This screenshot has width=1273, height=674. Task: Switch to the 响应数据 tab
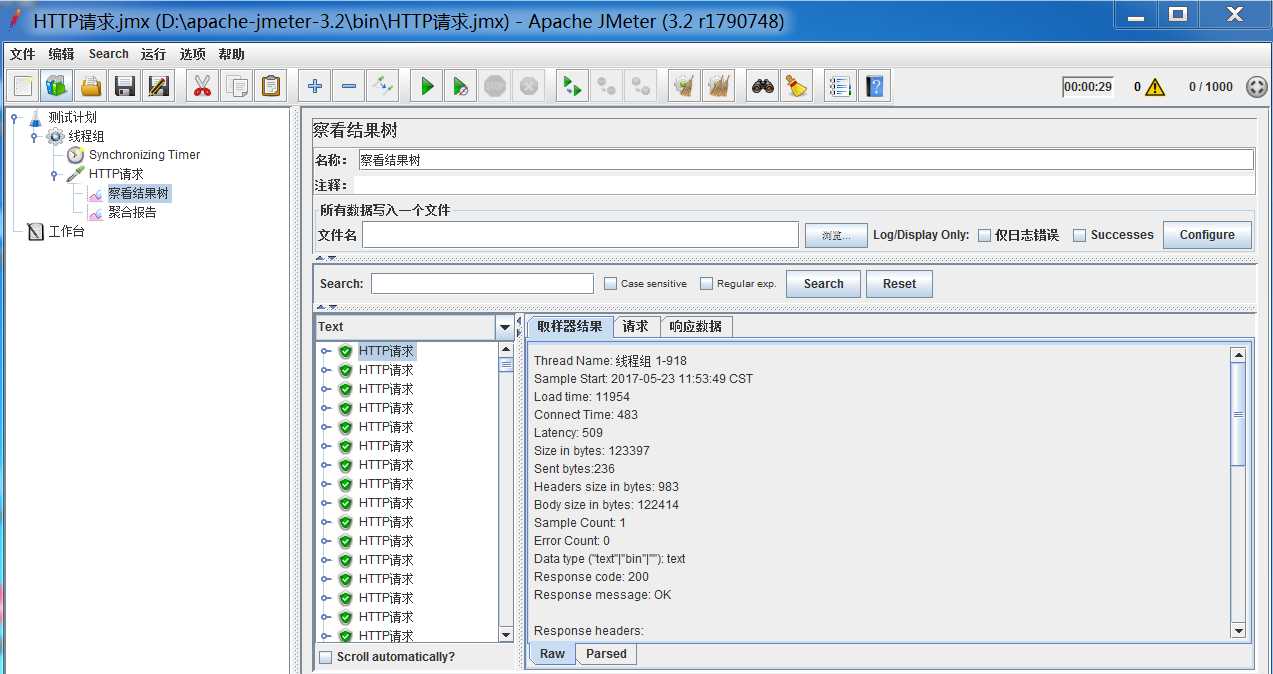pyautogui.click(x=696, y=326)
